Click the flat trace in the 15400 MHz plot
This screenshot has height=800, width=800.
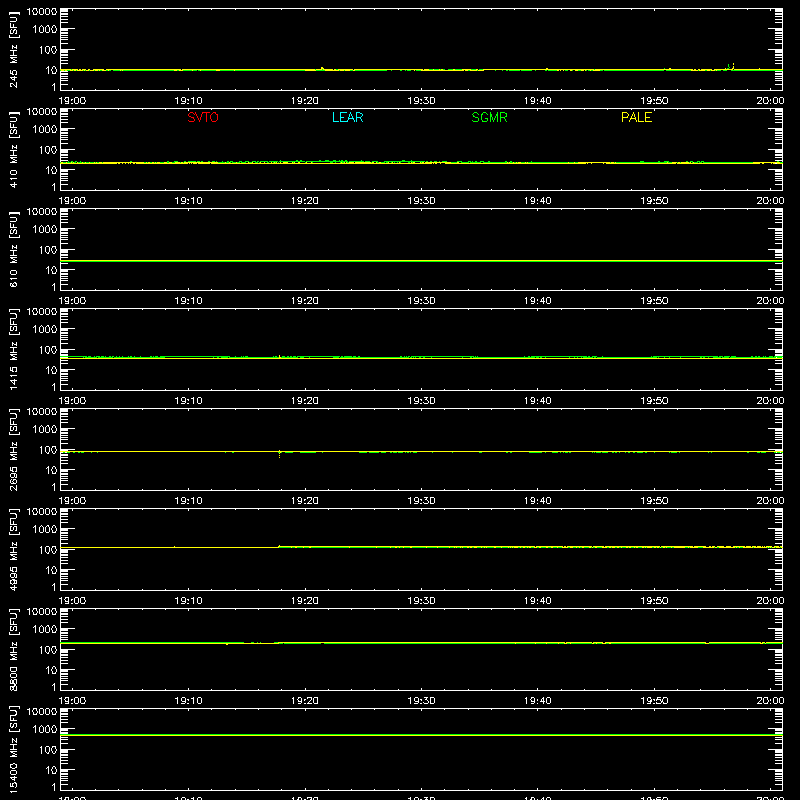pos(421,735)
